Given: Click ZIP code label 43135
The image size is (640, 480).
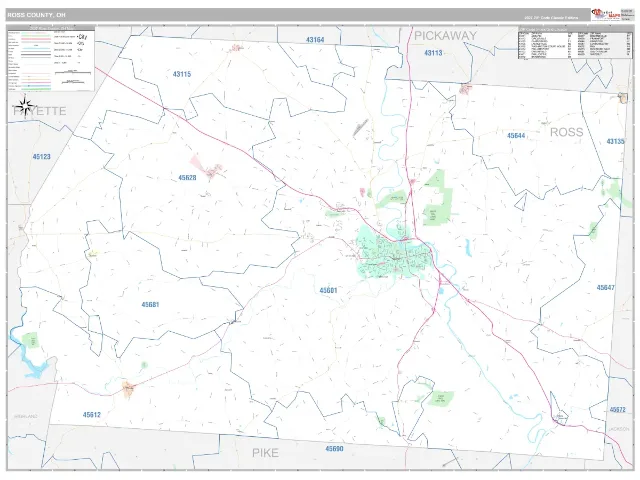Looking at the screenshot, I should click(615, 141).
